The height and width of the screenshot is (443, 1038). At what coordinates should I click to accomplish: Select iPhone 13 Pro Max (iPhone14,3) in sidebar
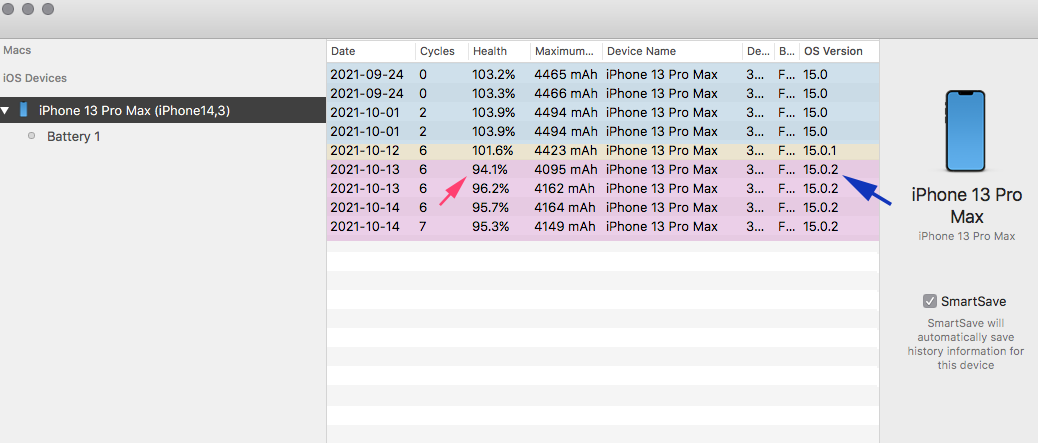point(163,110)
